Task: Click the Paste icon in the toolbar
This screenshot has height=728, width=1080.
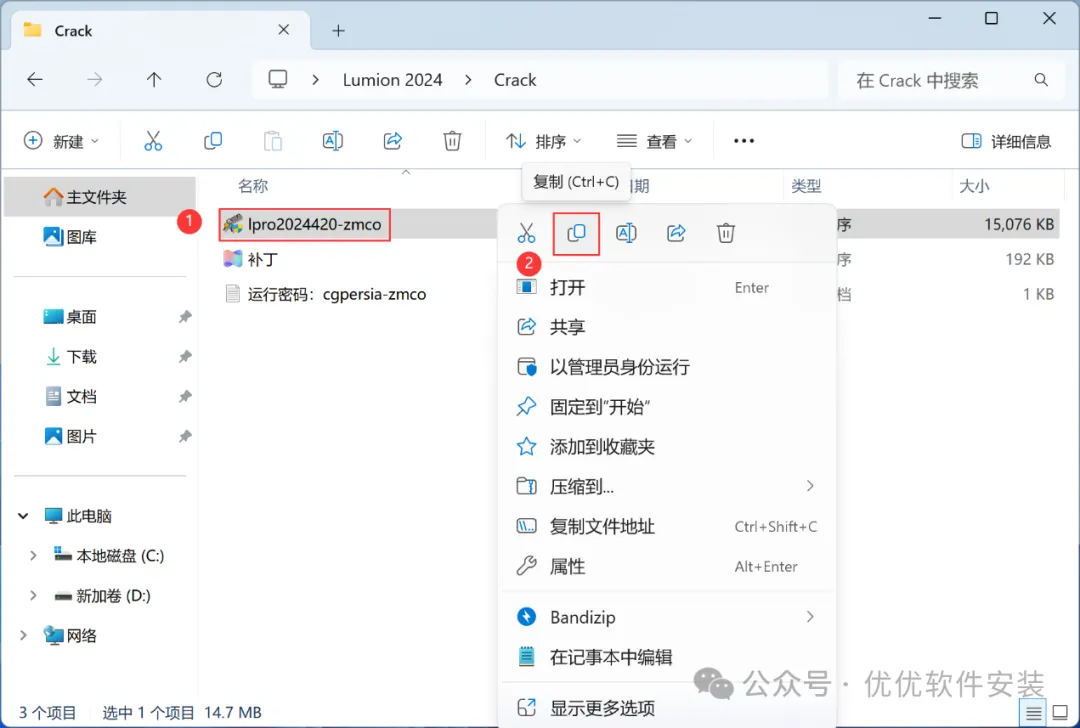Action: click(273, 141)
